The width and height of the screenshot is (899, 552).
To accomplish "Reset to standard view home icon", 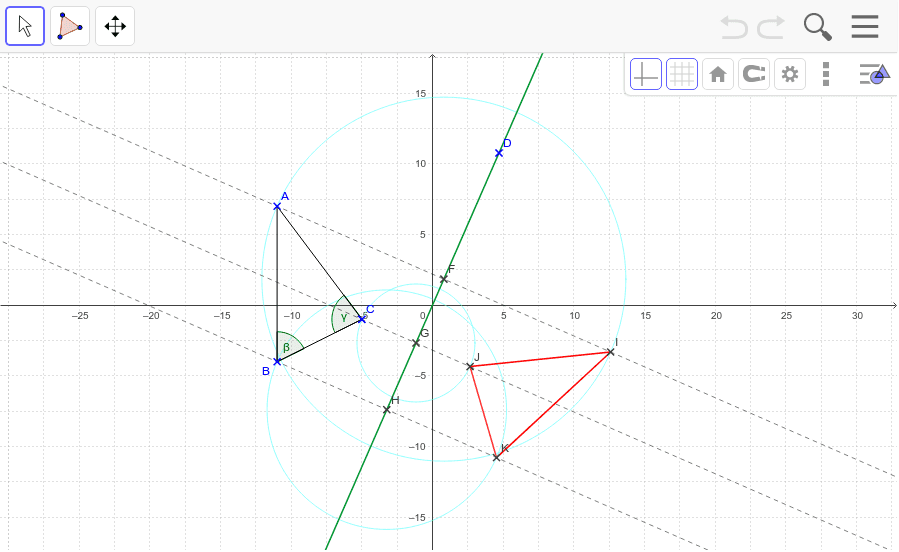I will tap(718, 74).
